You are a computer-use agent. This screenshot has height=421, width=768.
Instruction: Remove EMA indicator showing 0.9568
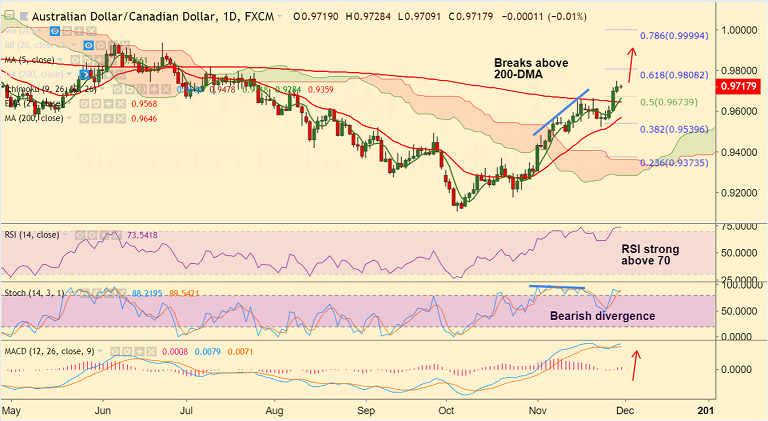(x=120, y=104)
